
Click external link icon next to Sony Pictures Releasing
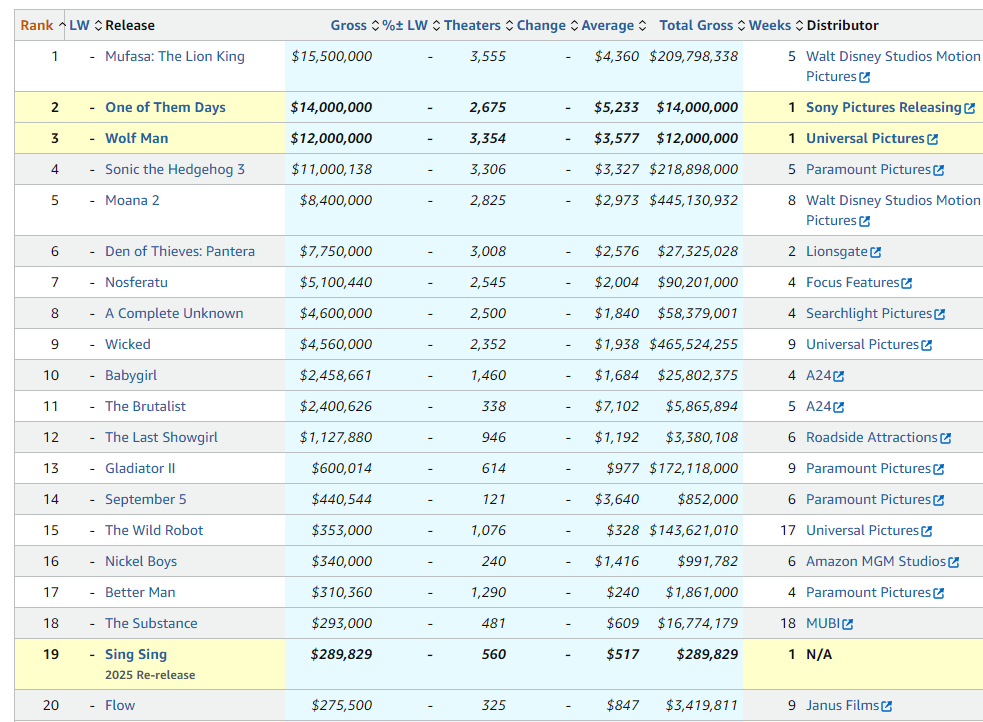tap(969, 108)
